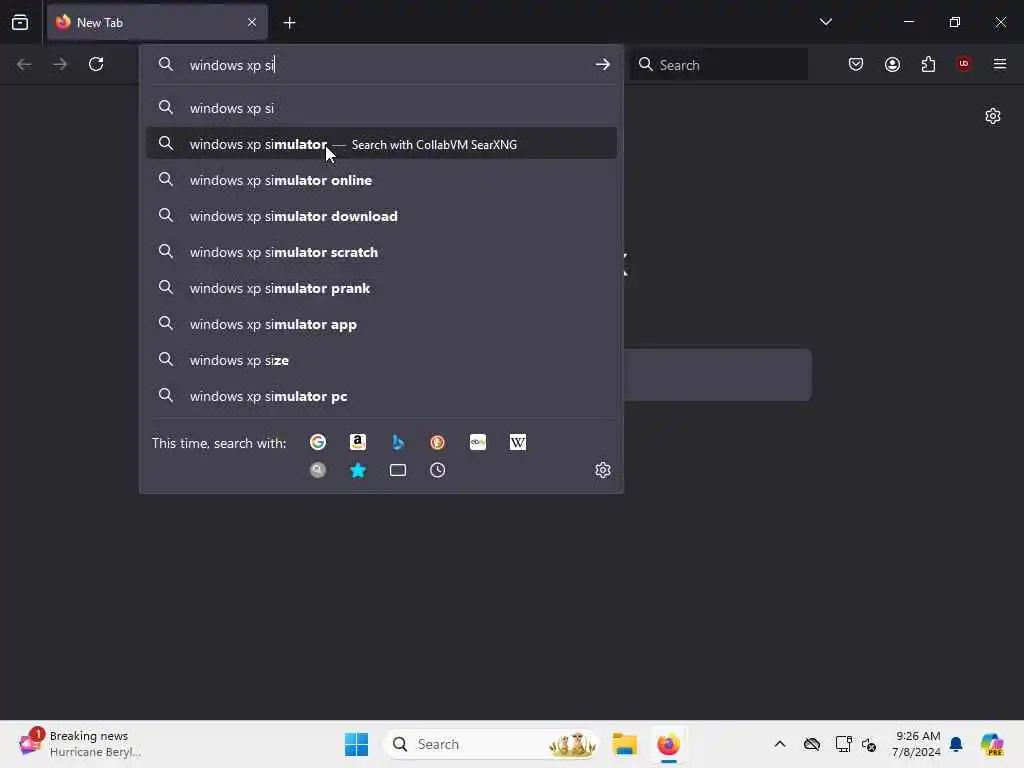Reload the current page
This screenshot has width=1024, height=768.
coord(96,64)
